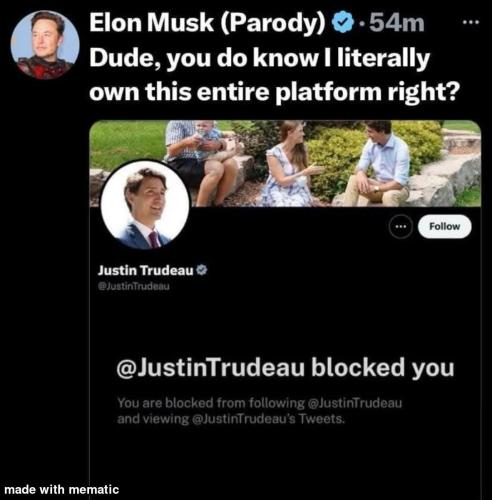The width and height of the screenshot is (492, 500).
Task: Open the tweet's three-dot more options menu
Action: click(x=471, y=23)
